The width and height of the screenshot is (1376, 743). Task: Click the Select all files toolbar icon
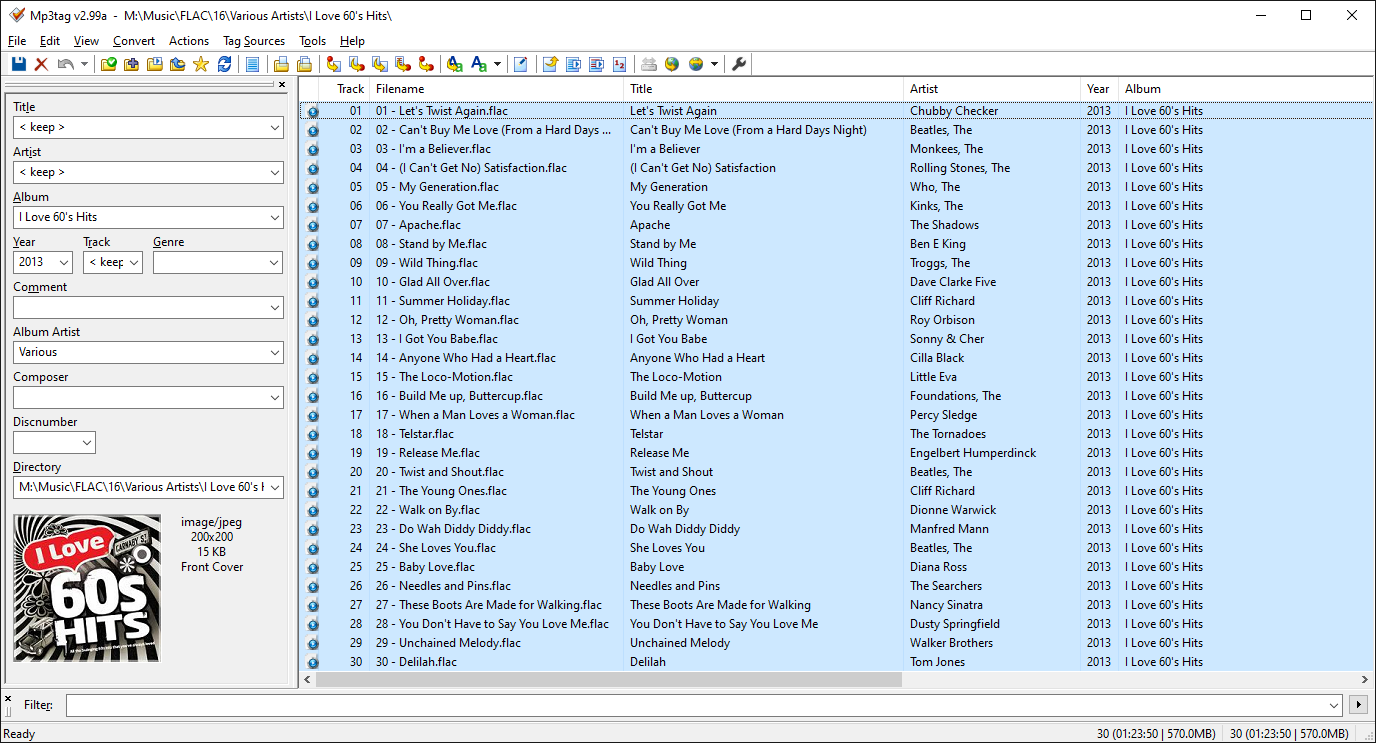coord(252,64)
